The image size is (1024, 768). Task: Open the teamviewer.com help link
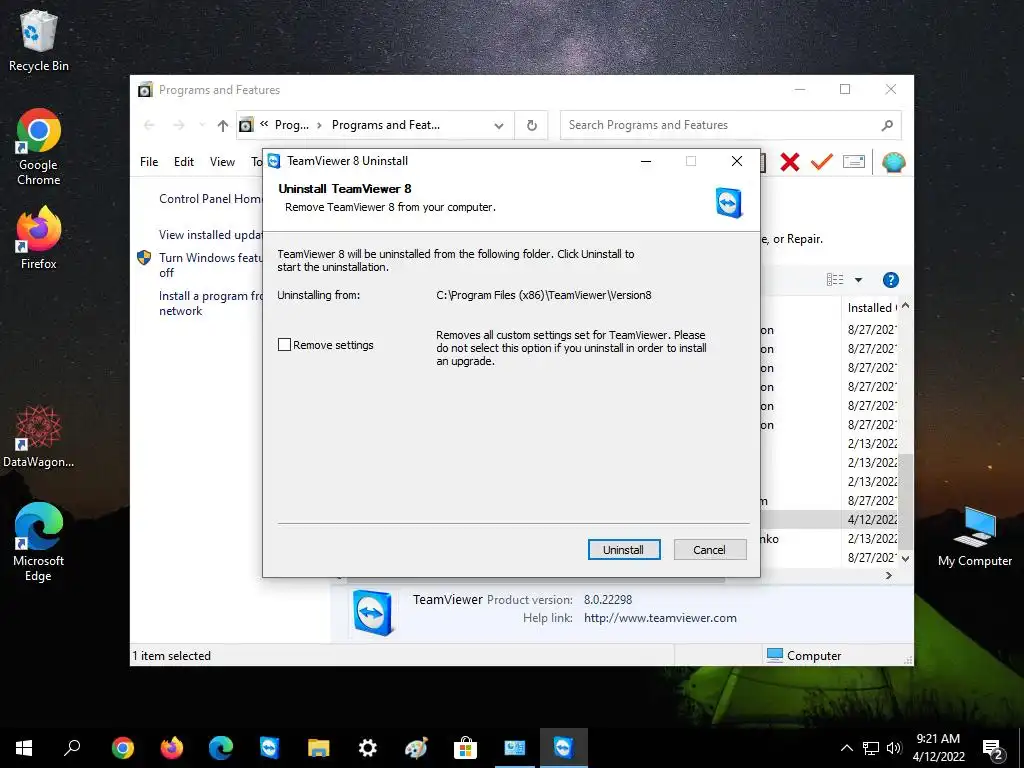coord(660,618)
